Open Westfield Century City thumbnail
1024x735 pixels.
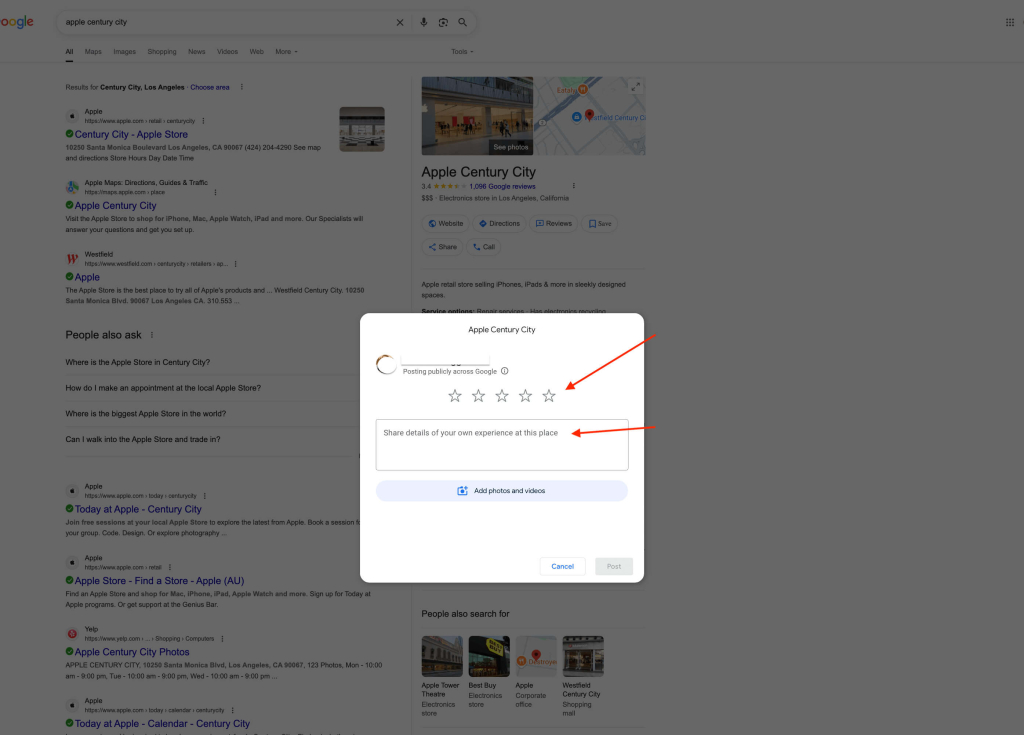[x=583, y=656]
